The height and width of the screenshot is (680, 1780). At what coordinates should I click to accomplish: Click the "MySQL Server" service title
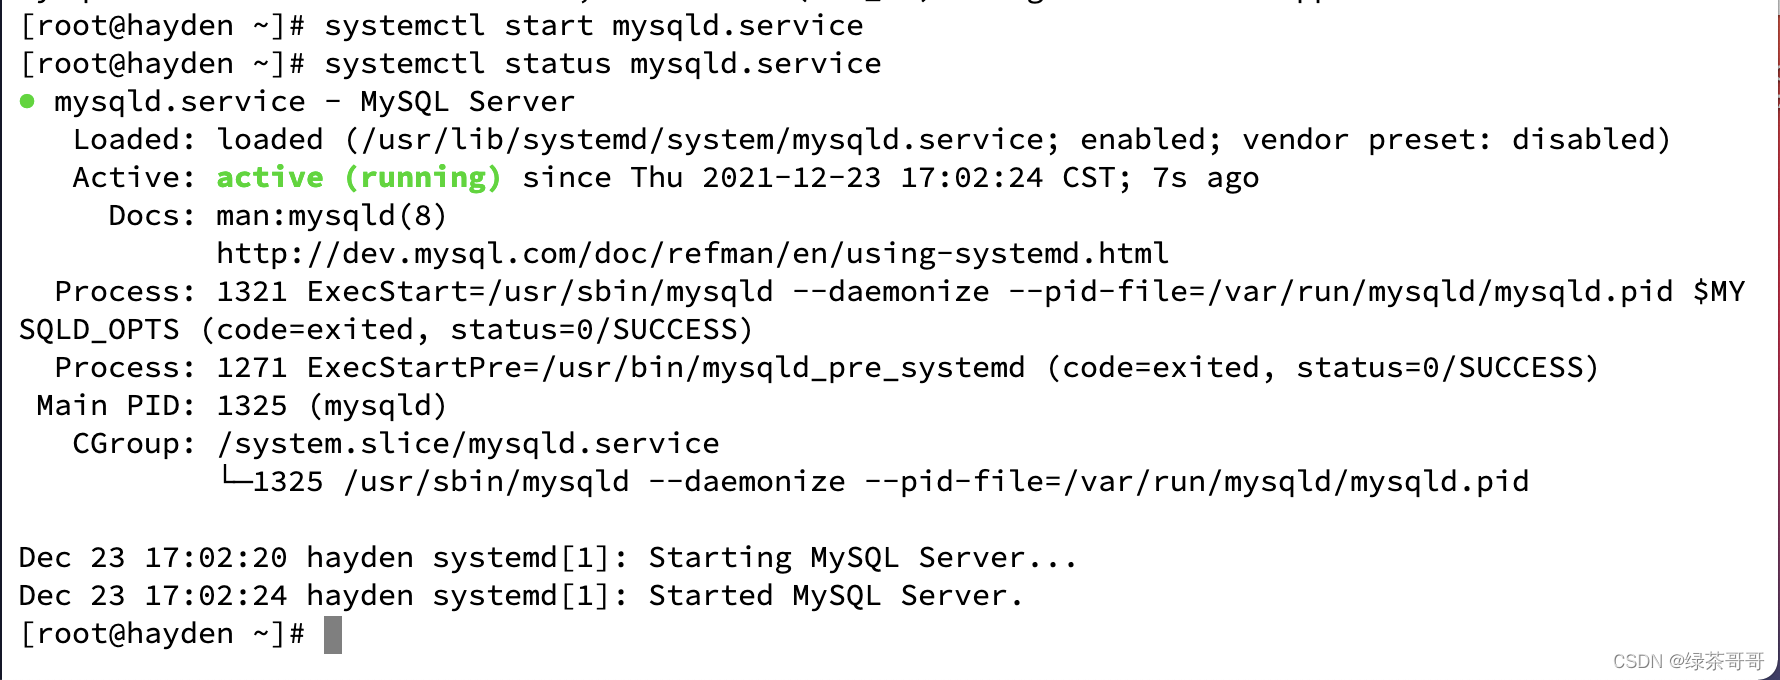point(467,102)
